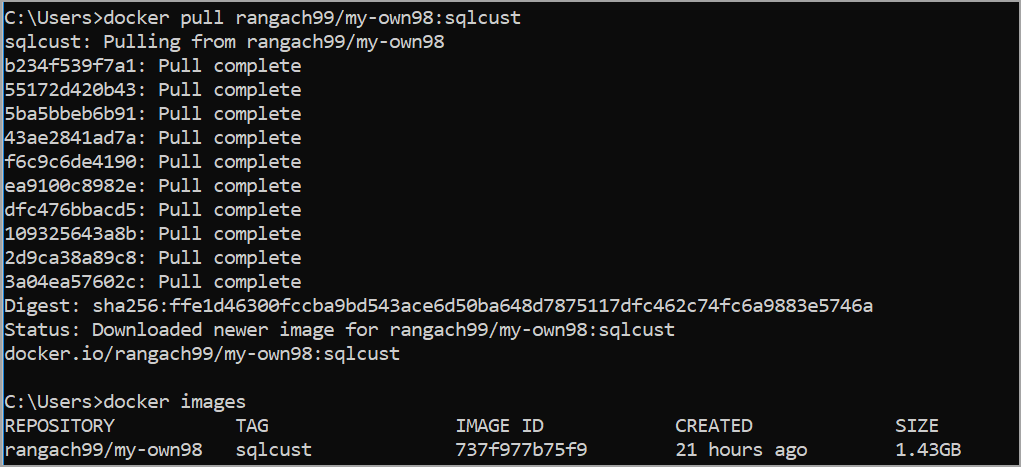The height and width of the screenshot is (467, 1021).
Task: Click the 1.43GB size value
Action: point(927,450)
